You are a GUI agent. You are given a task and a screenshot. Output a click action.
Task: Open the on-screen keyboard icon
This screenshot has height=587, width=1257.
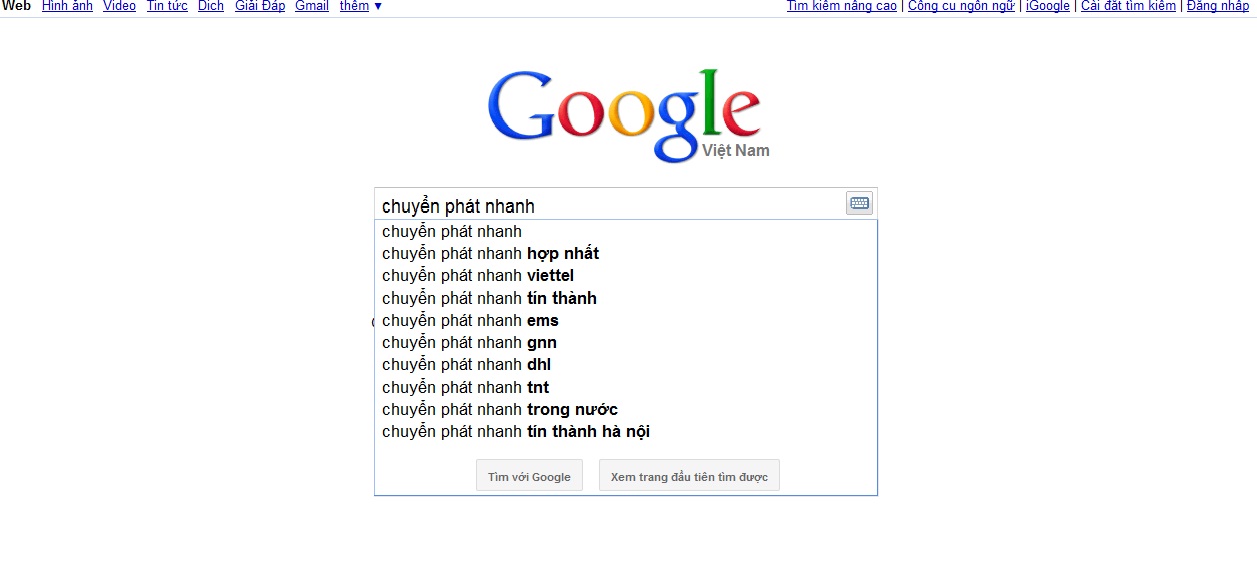point(859,204)
